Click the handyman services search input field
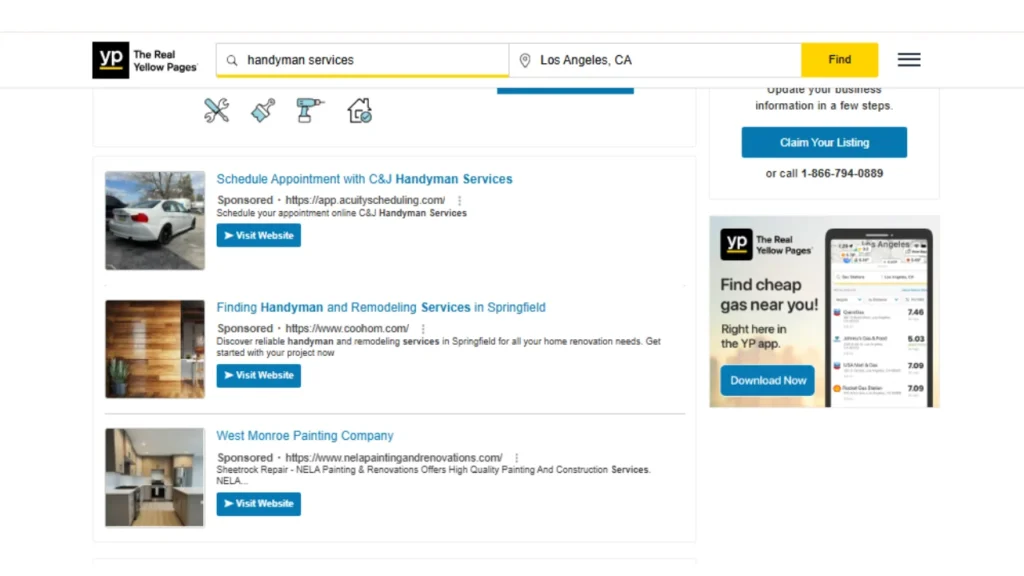The height and width of the screenshot is (576, 1024). click(360, 60)
